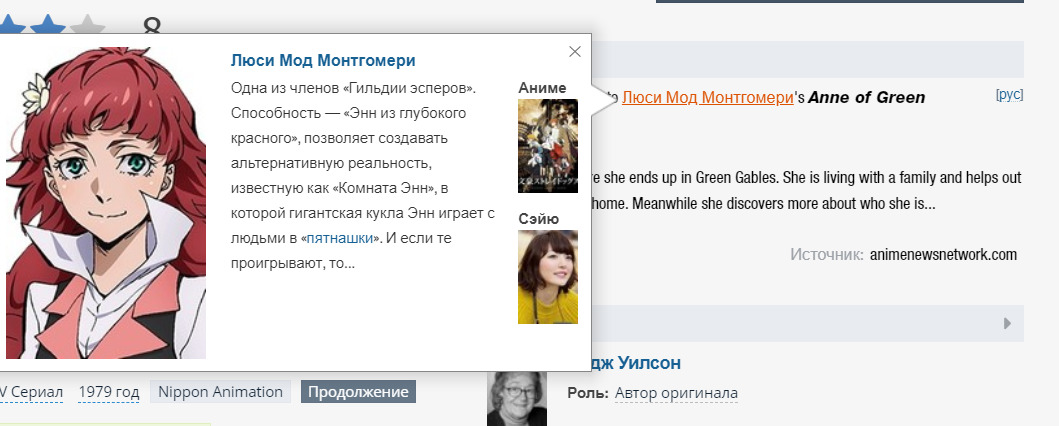
Task: Open the animenewsnetwork.com source link
Action: (x=943, y=255)
